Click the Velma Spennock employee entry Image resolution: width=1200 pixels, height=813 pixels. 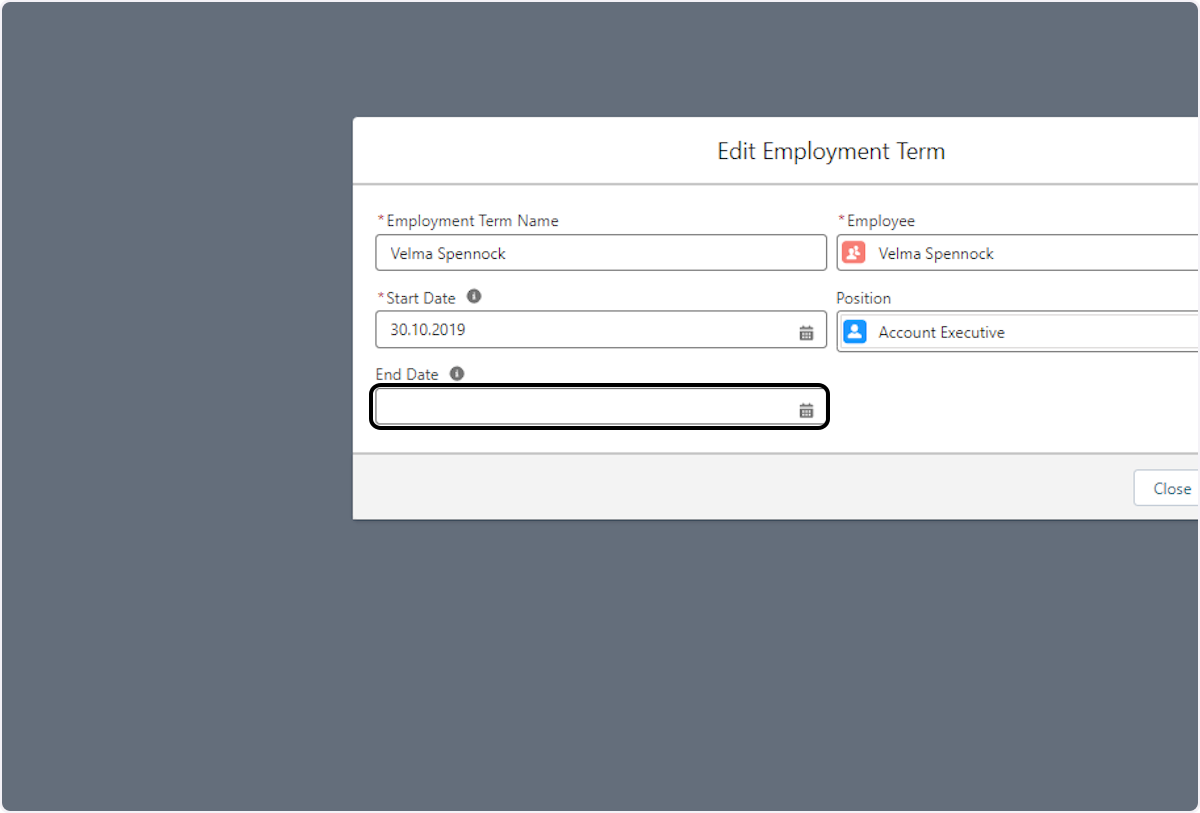coord(934,253)
